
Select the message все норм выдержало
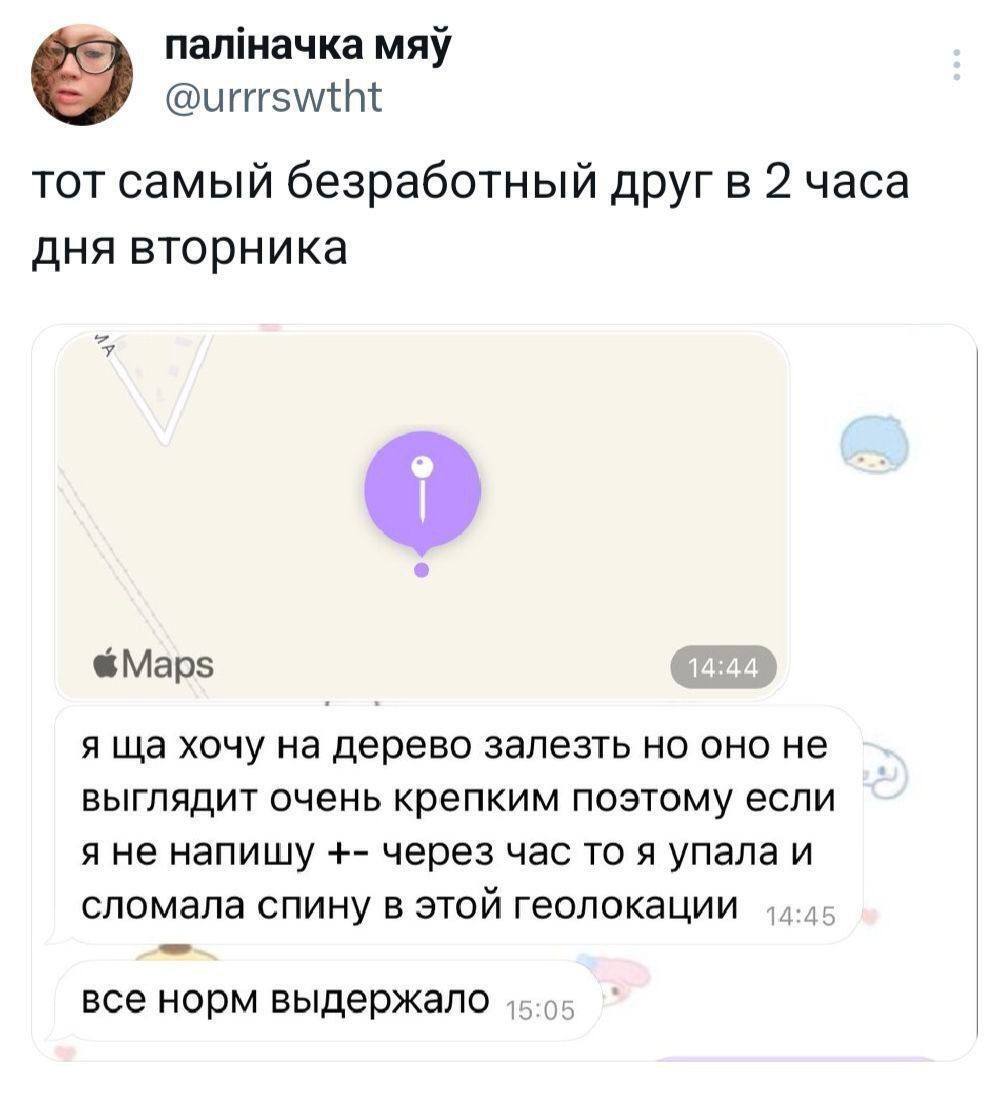point(285,998)
